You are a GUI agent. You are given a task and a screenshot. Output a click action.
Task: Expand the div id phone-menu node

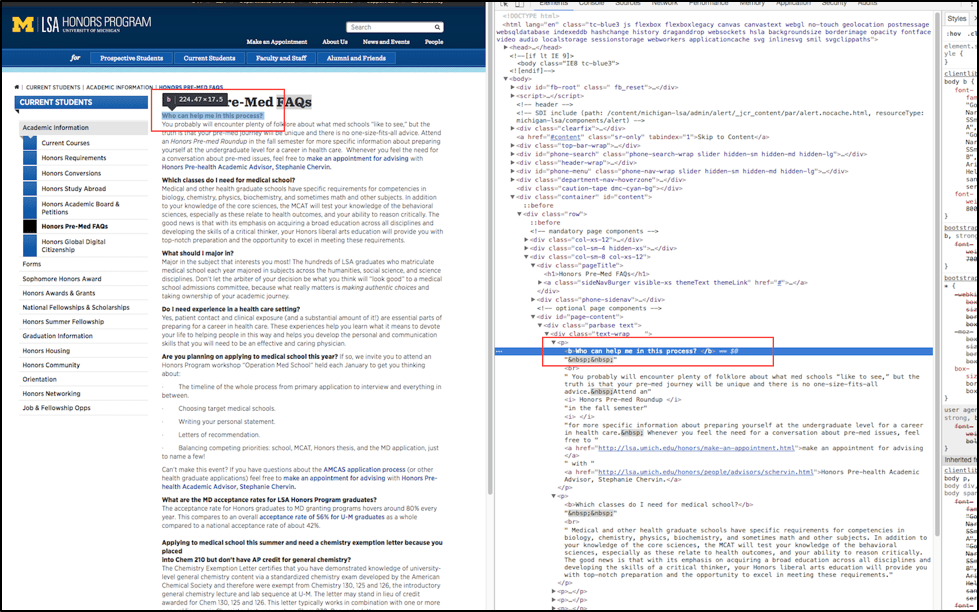(513, 171)
